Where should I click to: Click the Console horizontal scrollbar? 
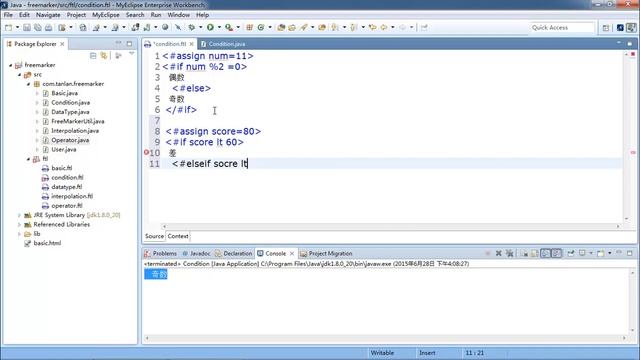pyautogui.click(x=385, y=338)
